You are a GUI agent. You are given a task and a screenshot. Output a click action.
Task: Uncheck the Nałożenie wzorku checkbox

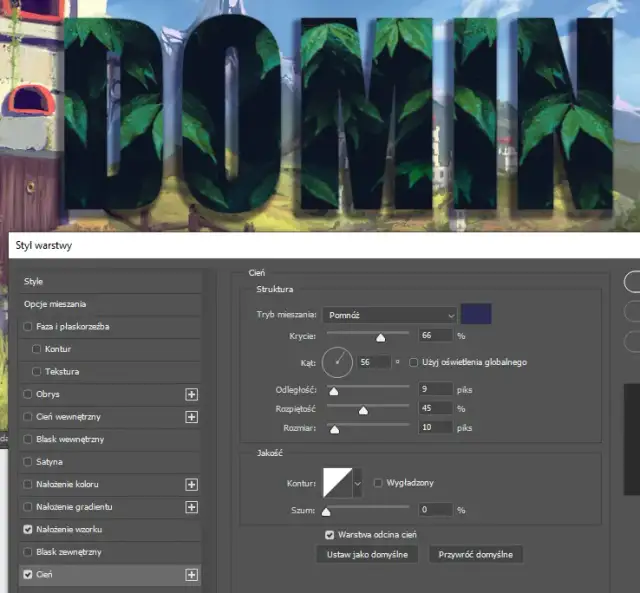tap(27, 530)
